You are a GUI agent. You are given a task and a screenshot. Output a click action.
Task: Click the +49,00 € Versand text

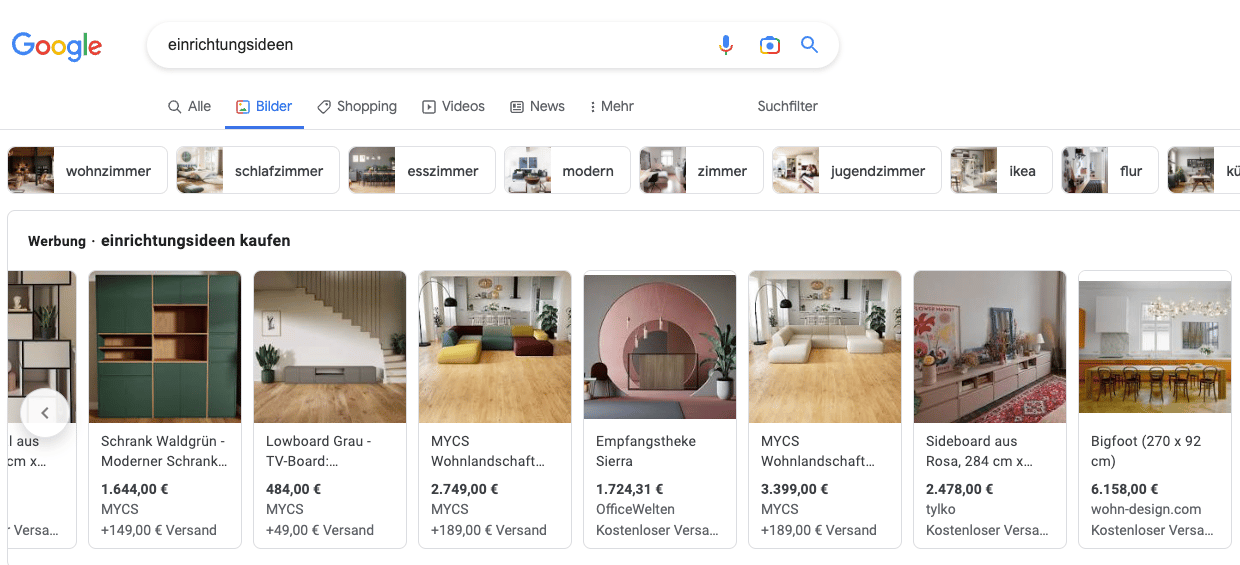point(320,530)
